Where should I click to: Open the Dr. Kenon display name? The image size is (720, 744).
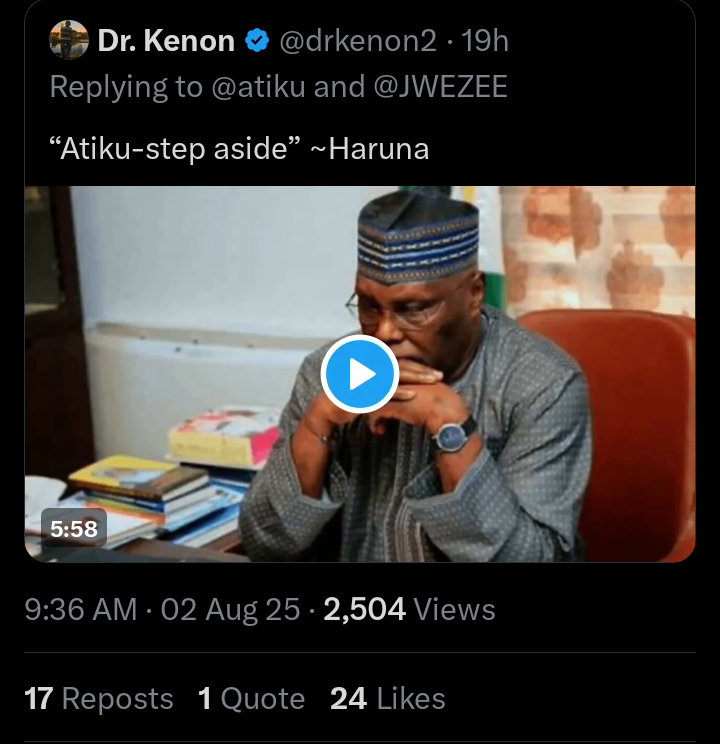tap(166, 41)
